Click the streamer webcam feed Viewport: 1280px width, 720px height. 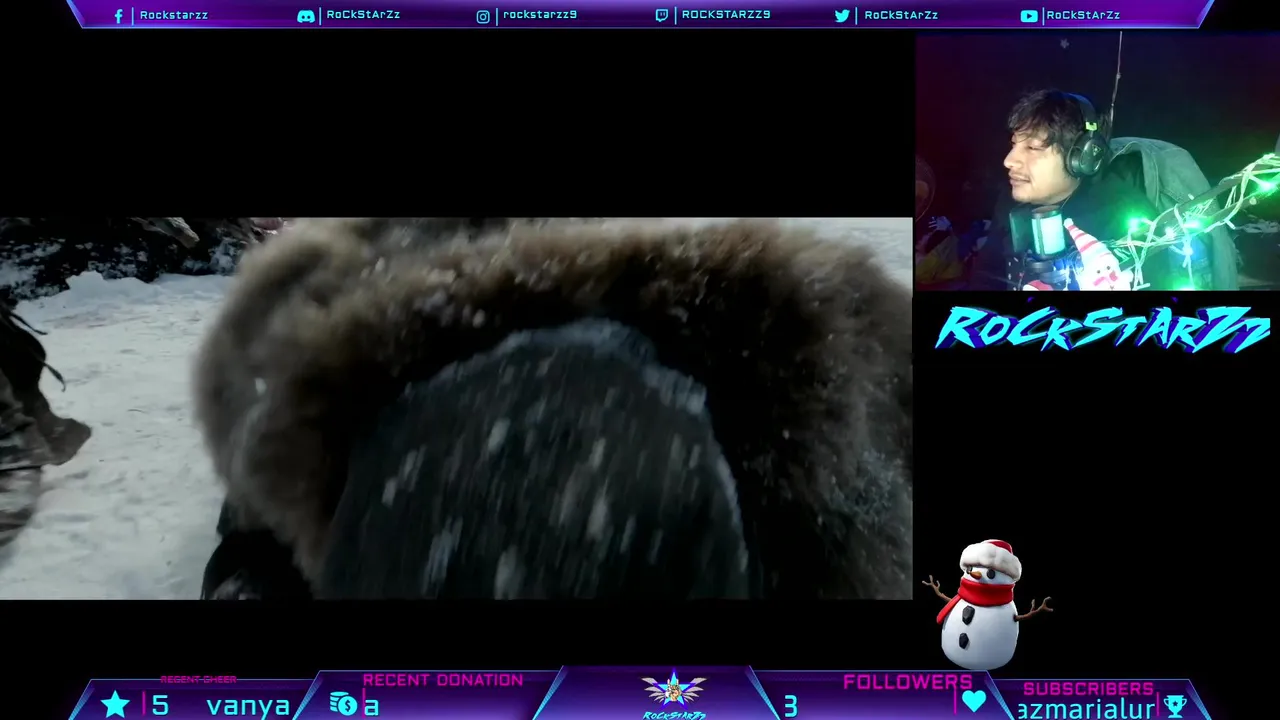coord(1097,162)
